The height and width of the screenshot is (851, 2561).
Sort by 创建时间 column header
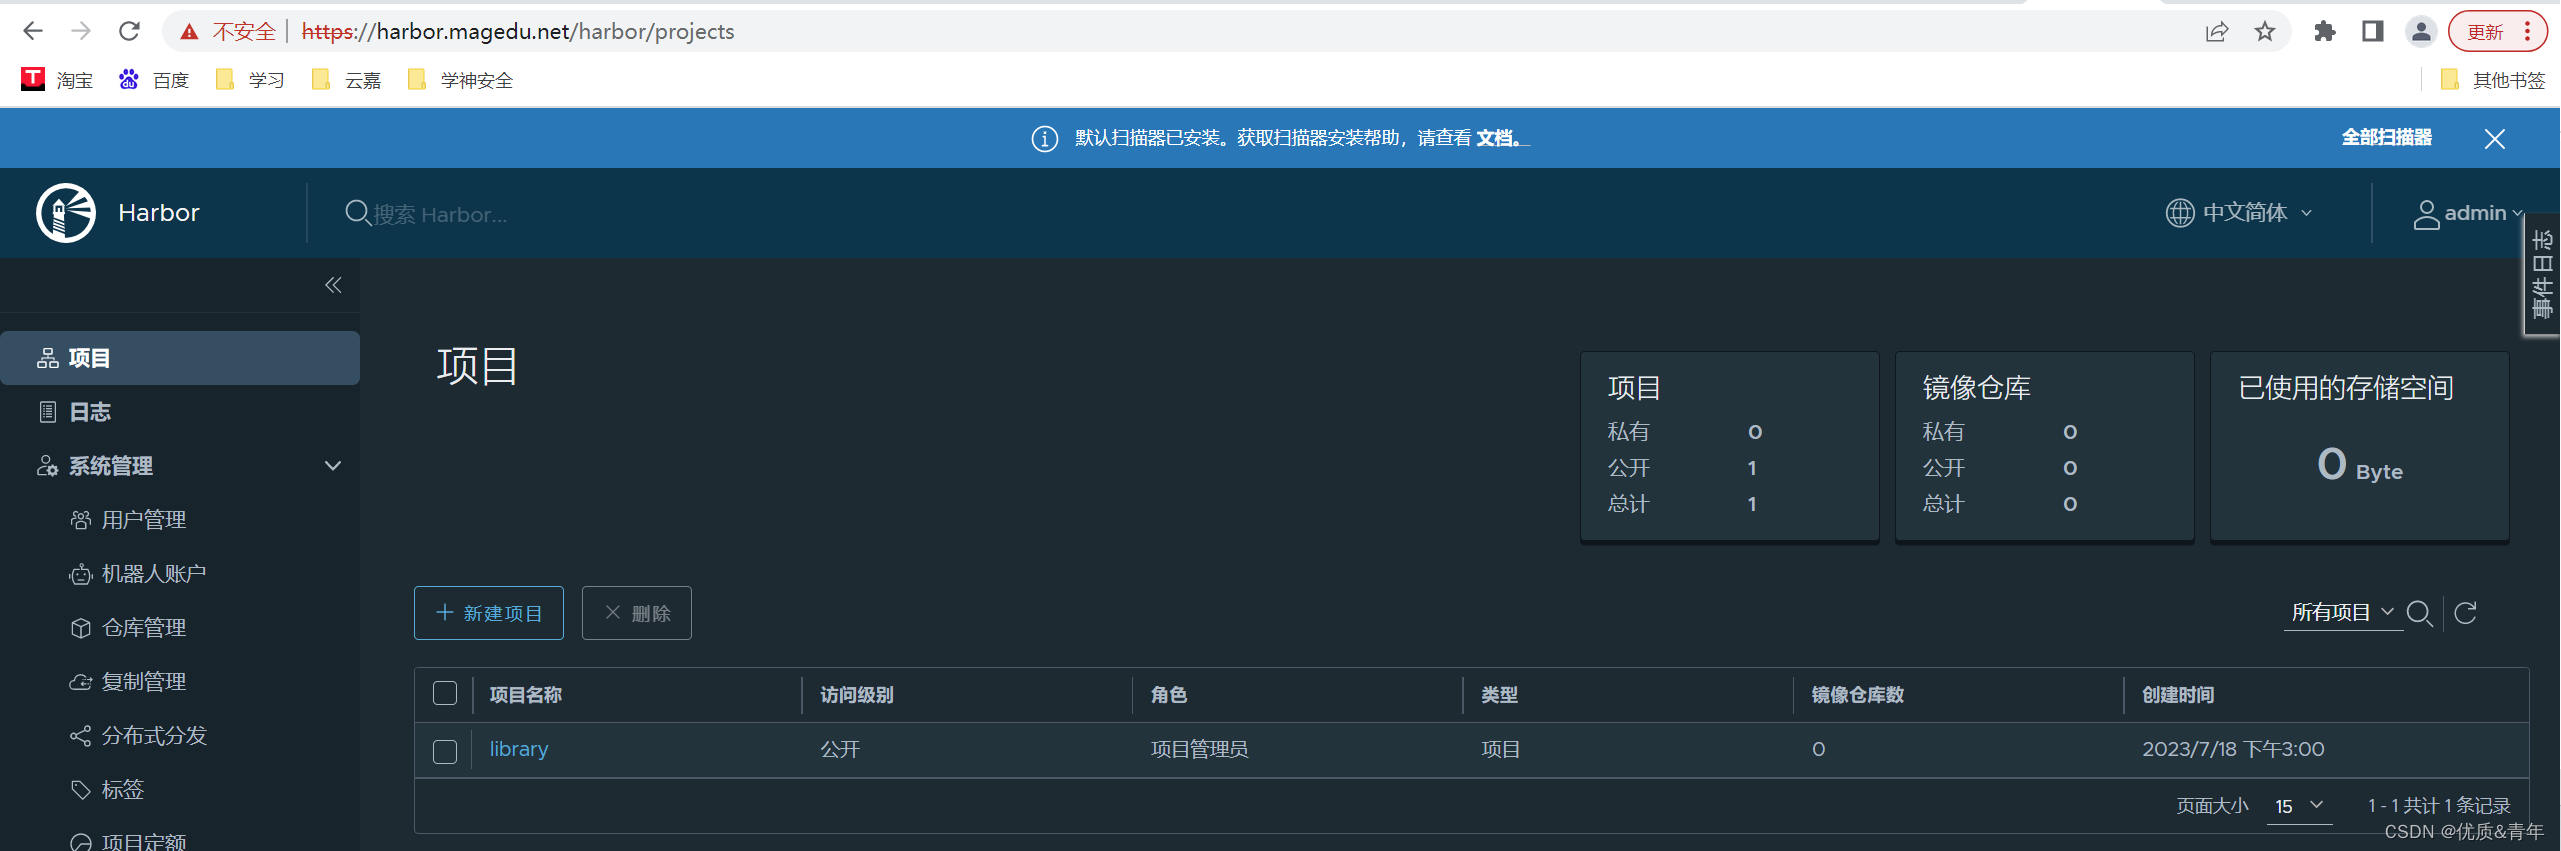[2178, 695]
